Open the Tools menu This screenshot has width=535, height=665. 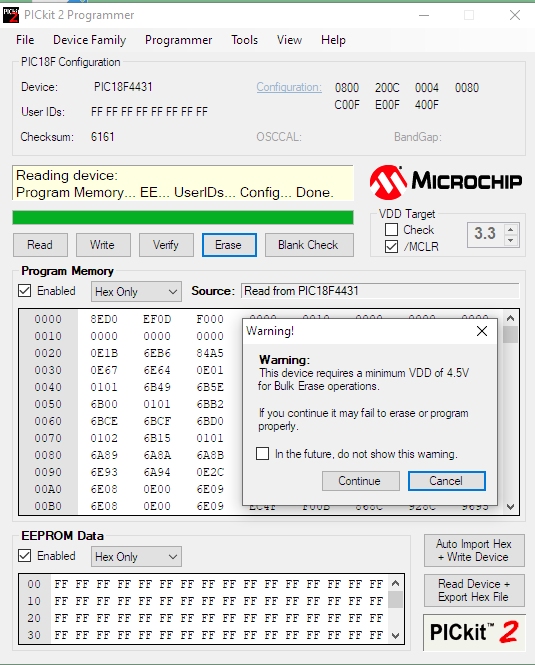(244, 40)
